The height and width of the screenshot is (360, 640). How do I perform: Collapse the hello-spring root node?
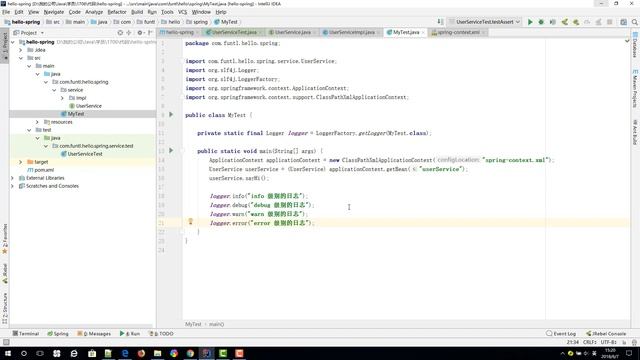click(x=13, y=42)
